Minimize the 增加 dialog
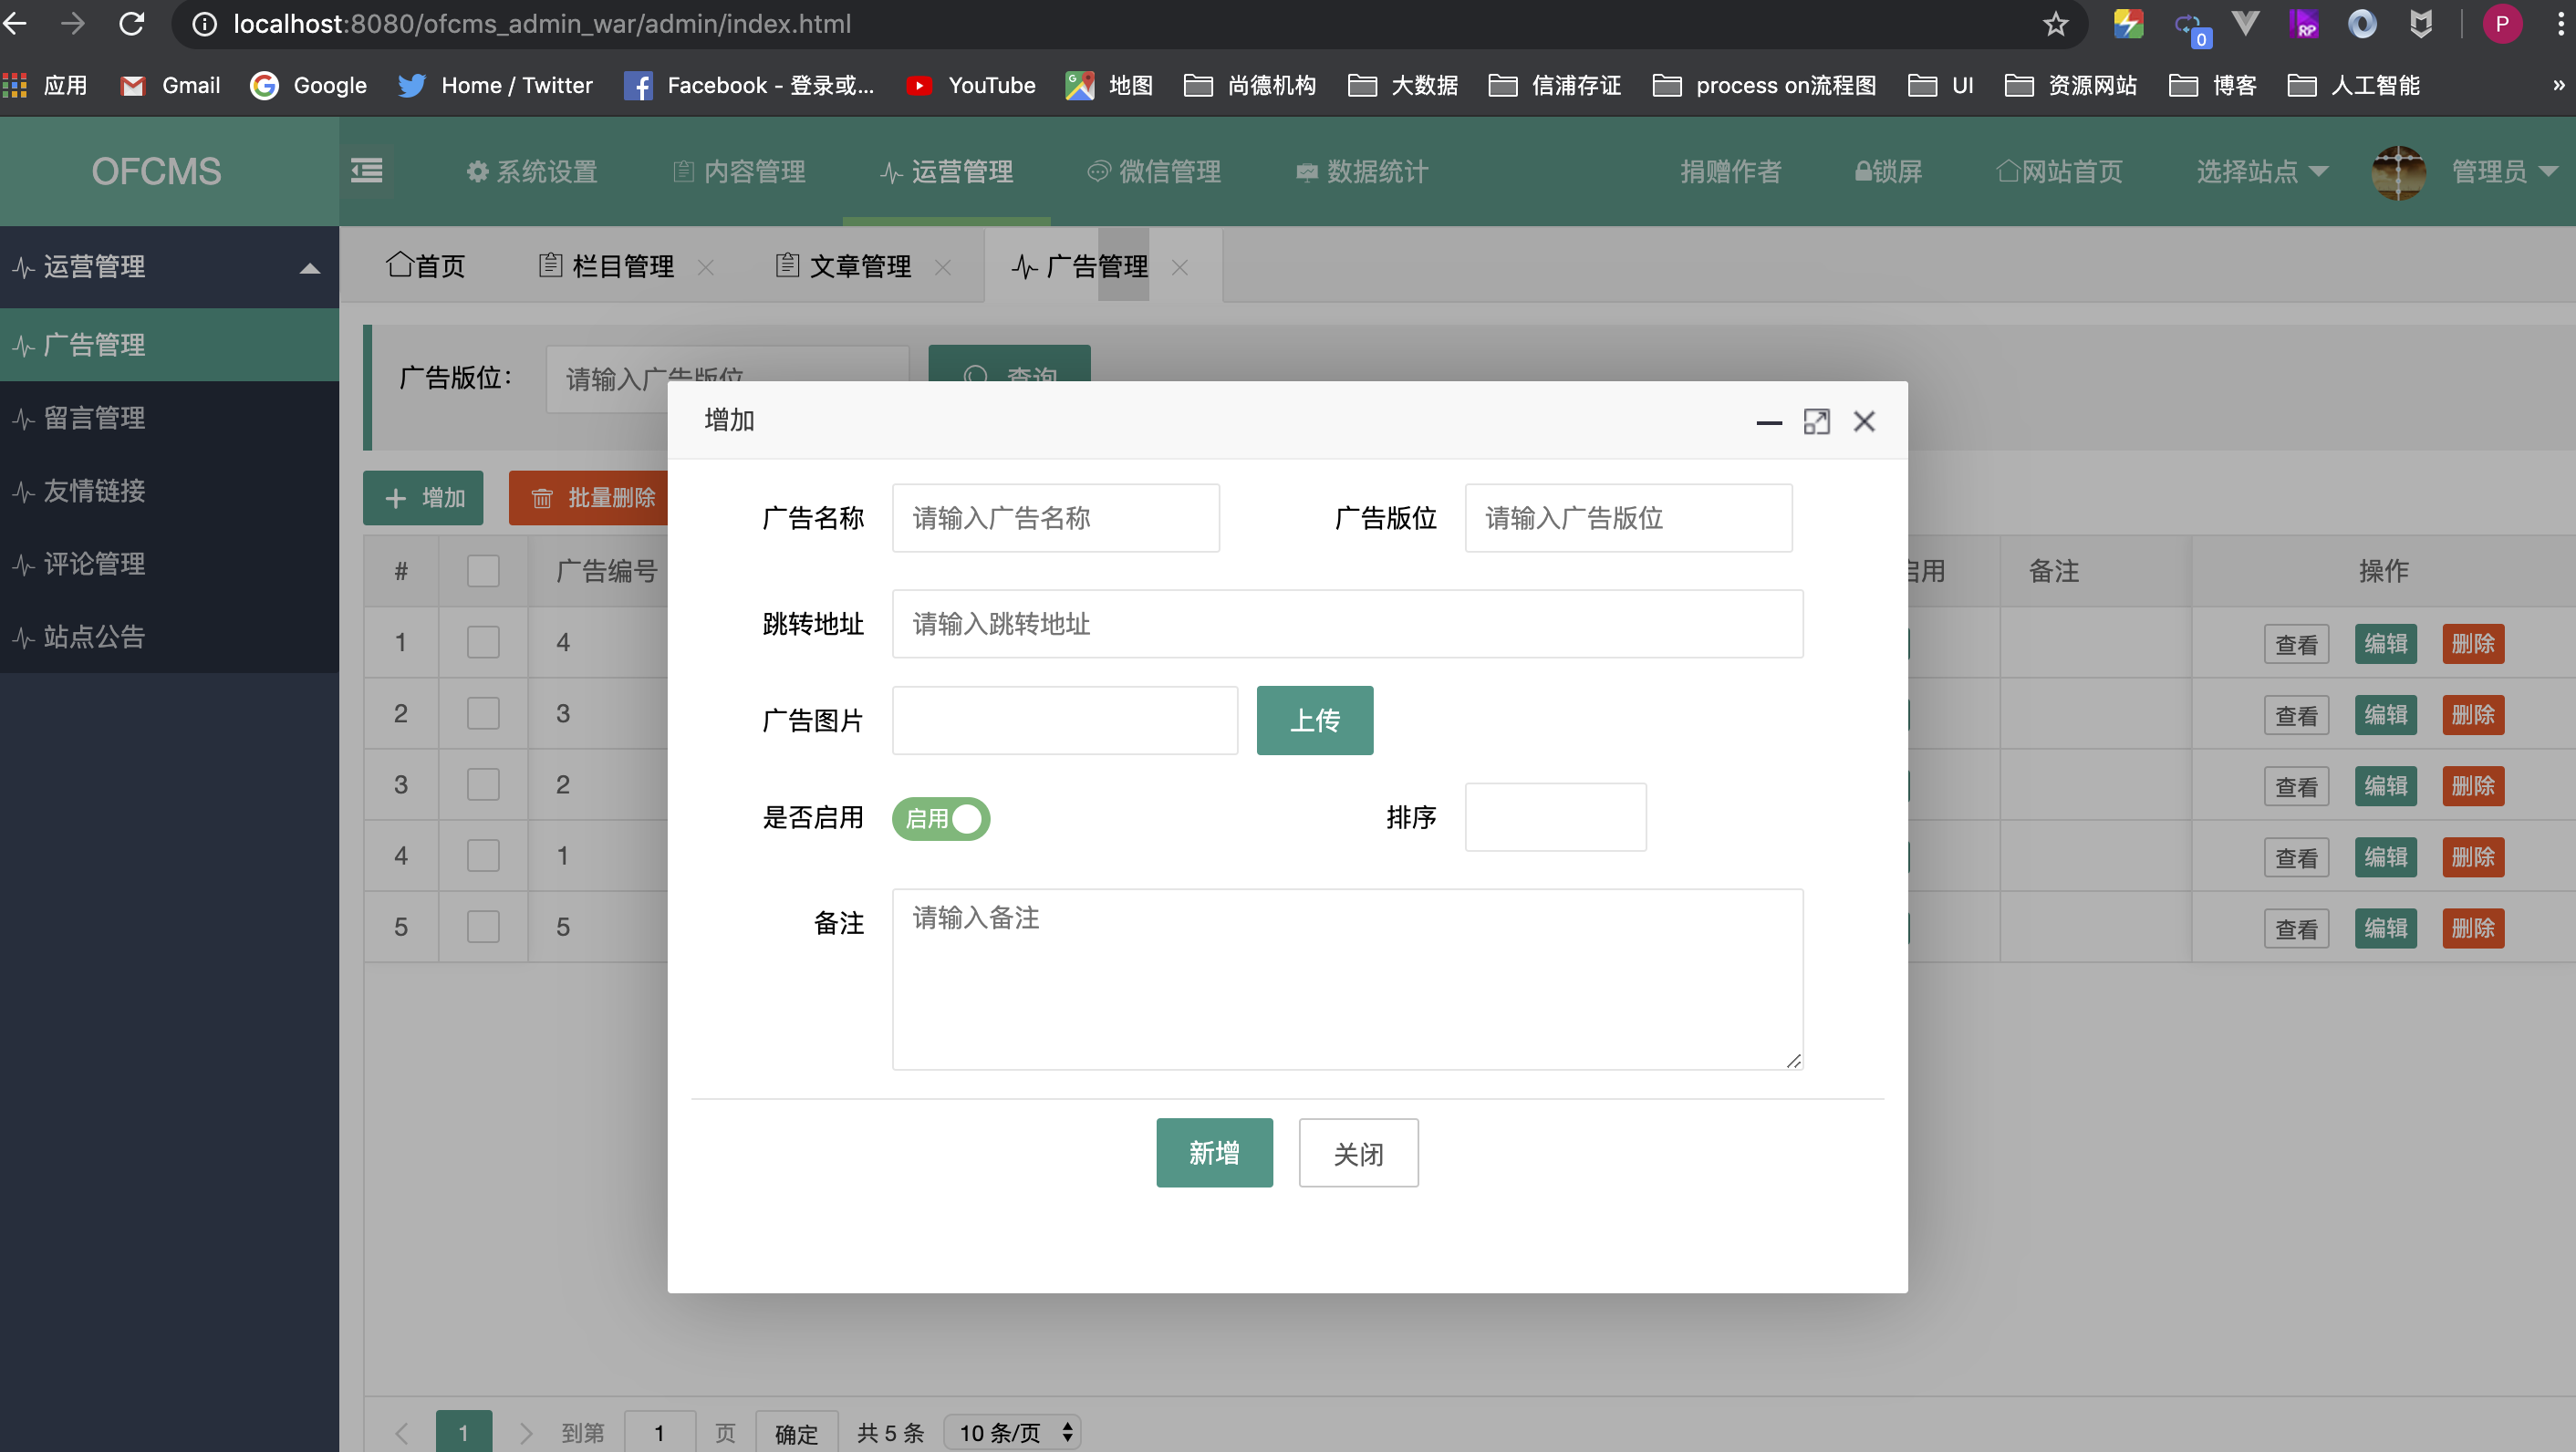Image resolution: width=2576 pixels, height=1452 pixels. [x=1768, y=423]
